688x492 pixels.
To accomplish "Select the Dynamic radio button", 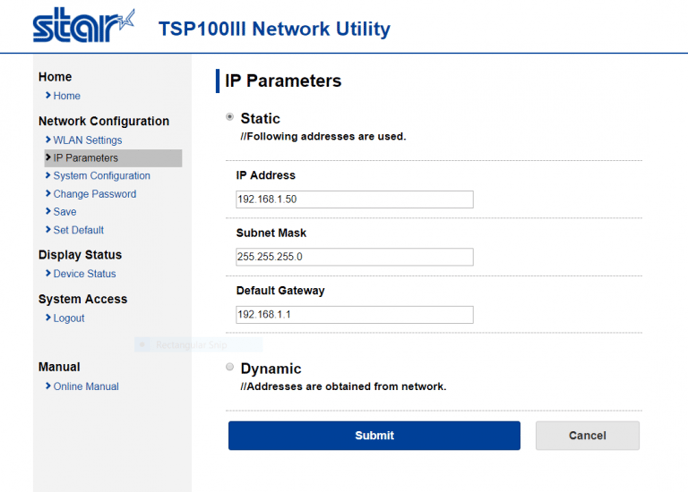I will [x=230, y=367].
